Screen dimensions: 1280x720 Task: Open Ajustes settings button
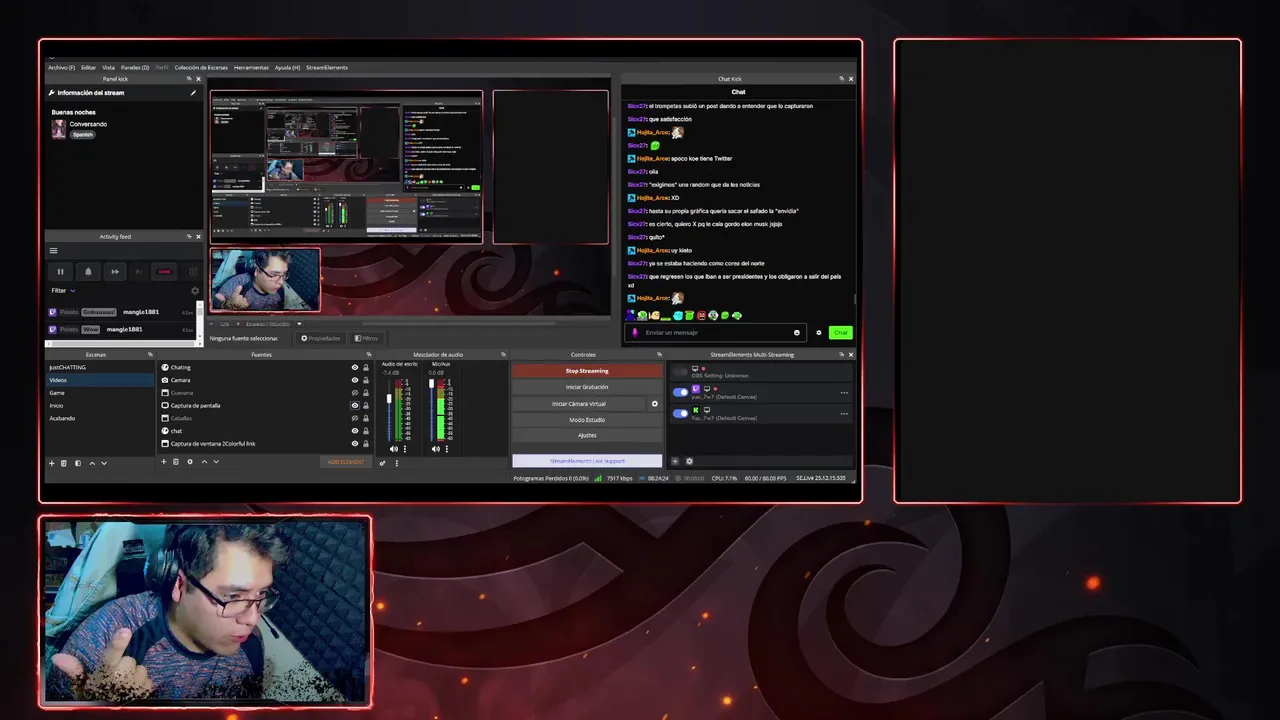[x=587, y=435]
